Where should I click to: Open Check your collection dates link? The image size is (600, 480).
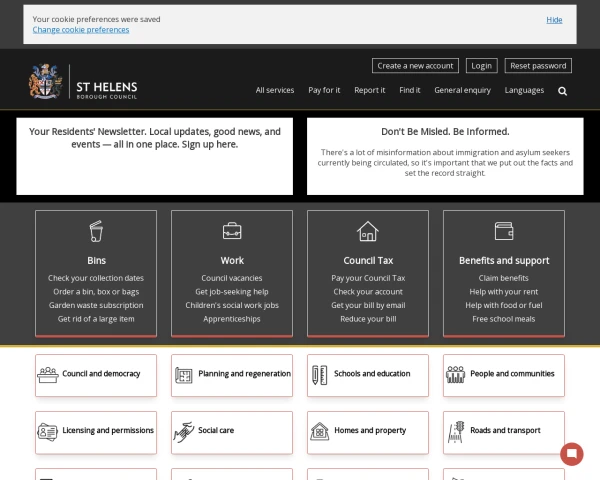(x=96, y=278)
